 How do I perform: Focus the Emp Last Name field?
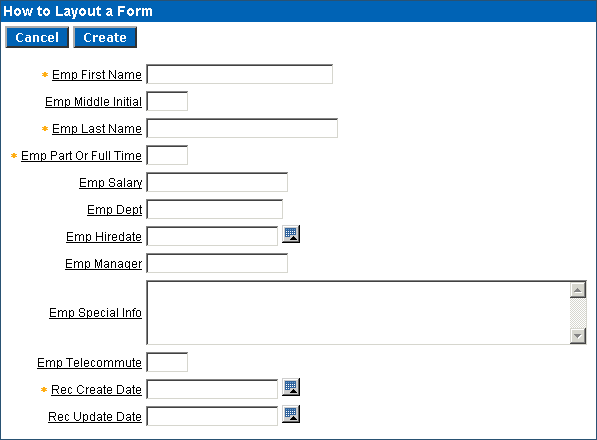242,128
